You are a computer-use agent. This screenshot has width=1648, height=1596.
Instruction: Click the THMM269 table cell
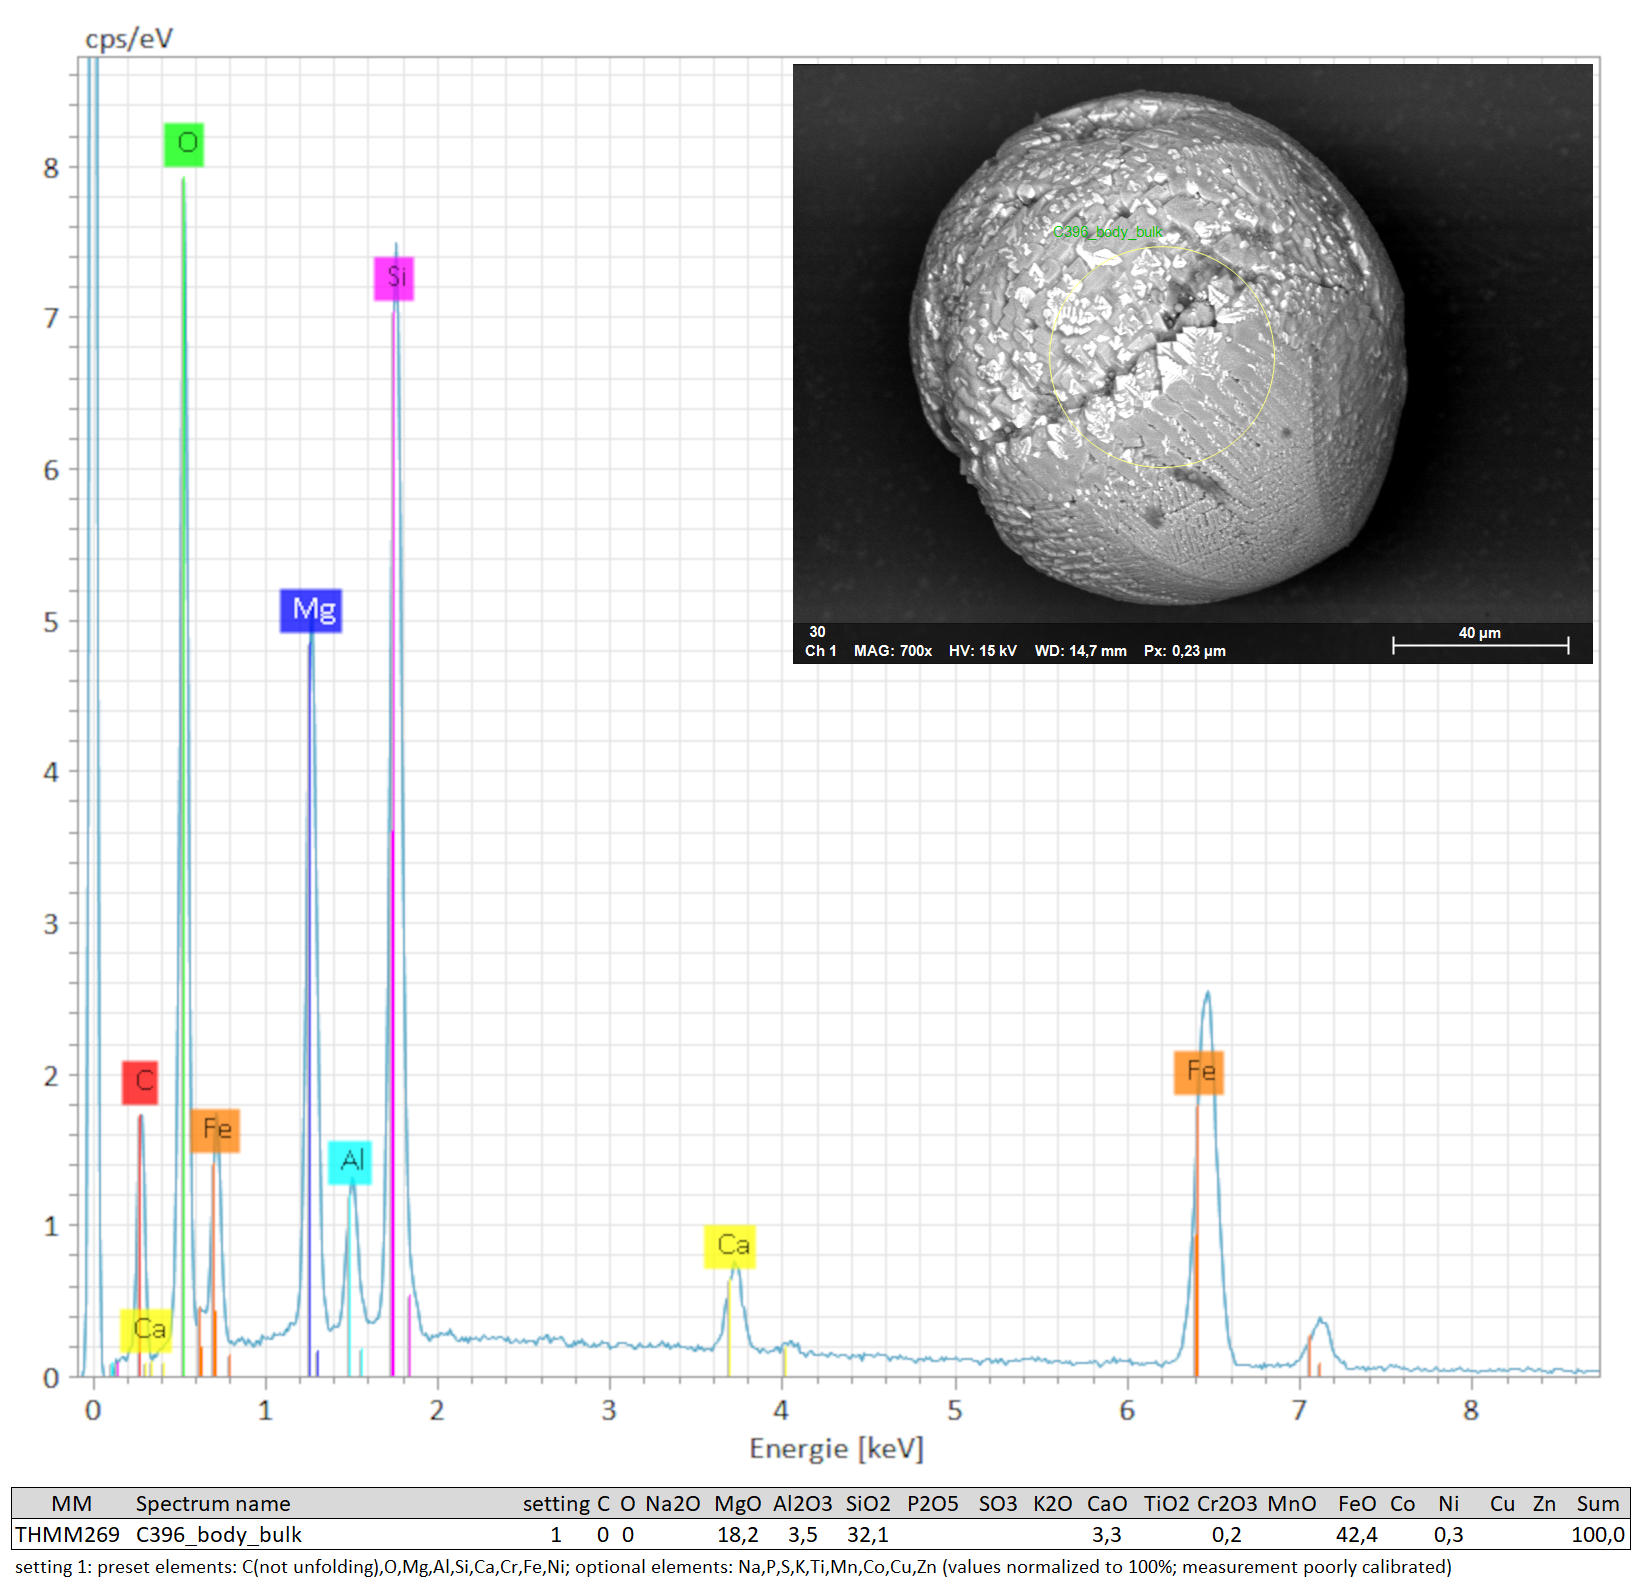[x=67, y=1535]
